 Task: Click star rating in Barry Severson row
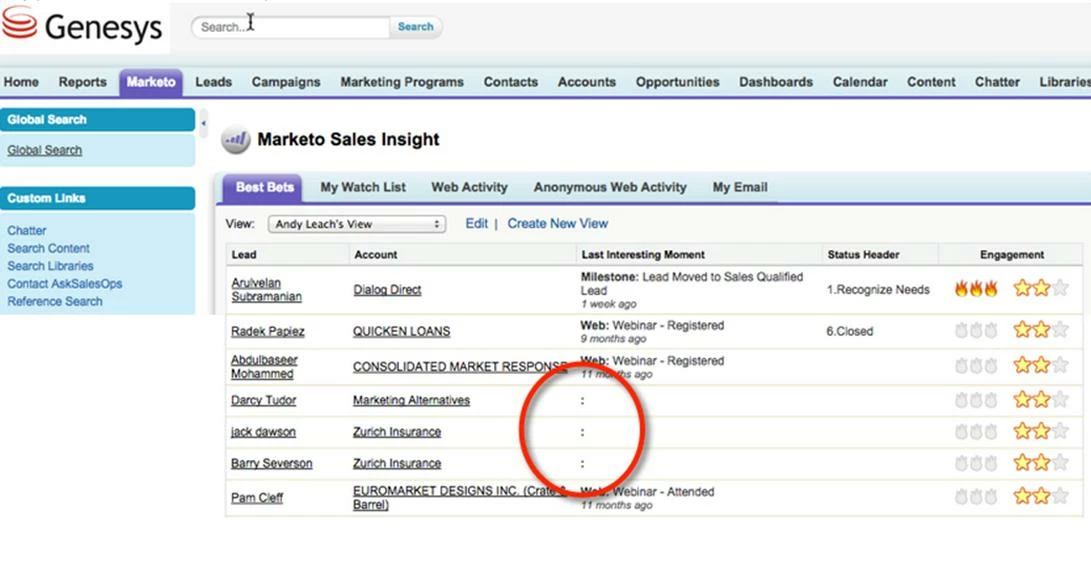click(1041, 462)
